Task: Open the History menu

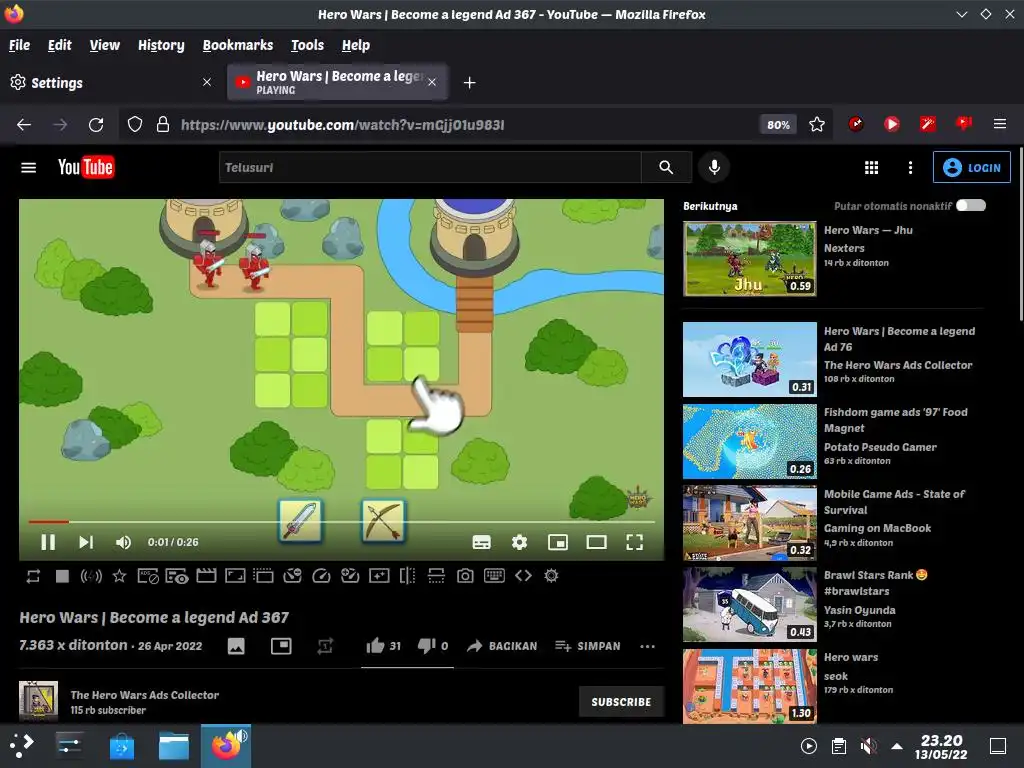Action: pyautogui.click(x=161, y=45)
